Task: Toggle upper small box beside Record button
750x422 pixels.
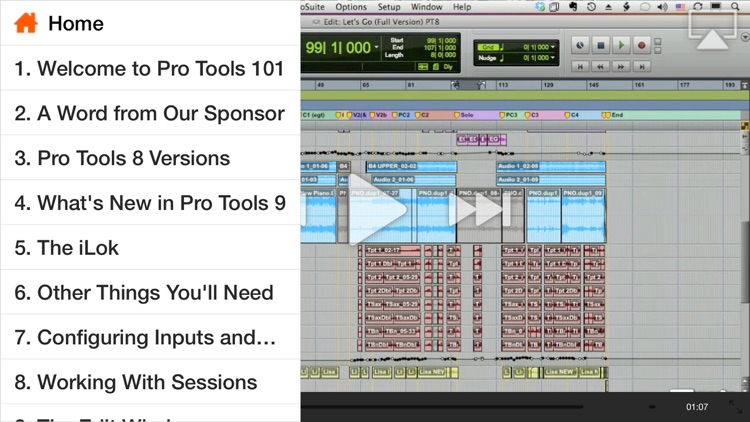Action: tap(658, 42)
